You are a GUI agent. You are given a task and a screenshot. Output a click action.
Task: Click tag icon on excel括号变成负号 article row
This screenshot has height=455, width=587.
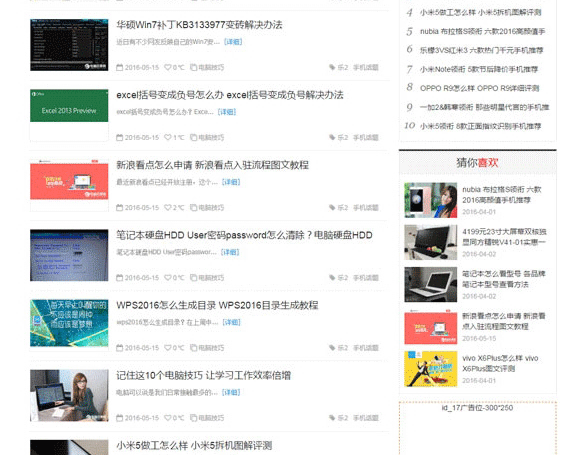[x=332, y=137]
